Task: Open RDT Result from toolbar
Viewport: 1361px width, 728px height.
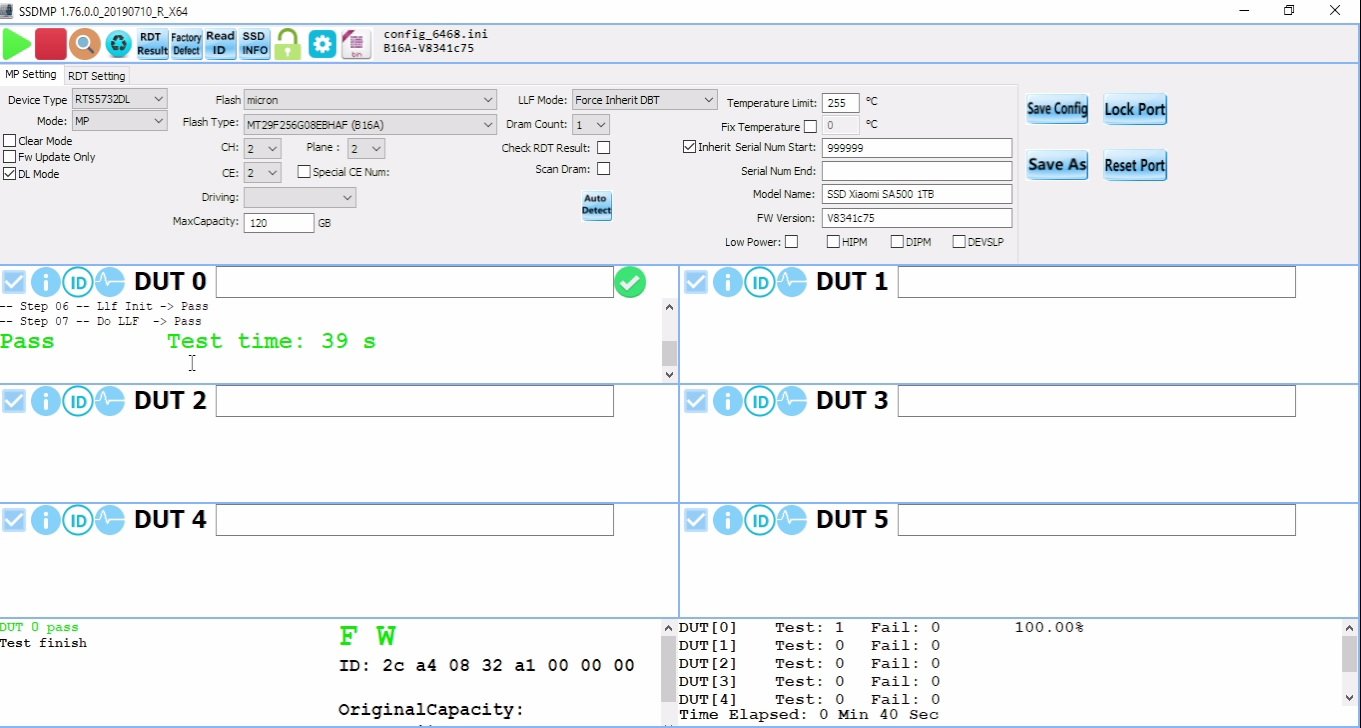Action: (152, 44)
